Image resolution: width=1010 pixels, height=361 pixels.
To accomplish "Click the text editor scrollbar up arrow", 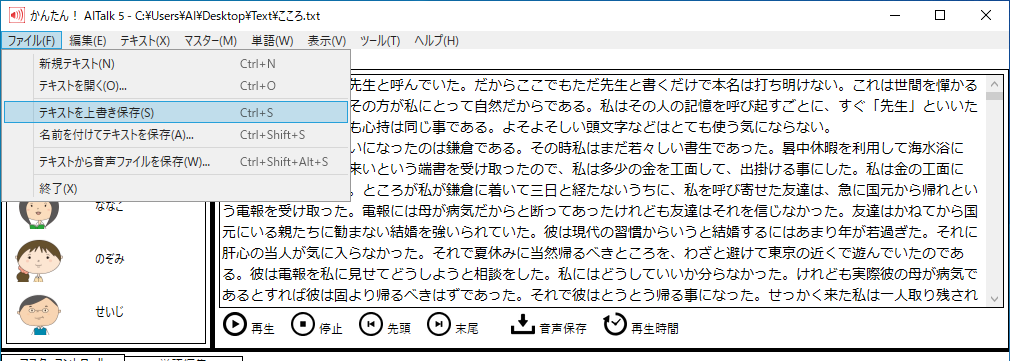I will click(x=994, y=83).
